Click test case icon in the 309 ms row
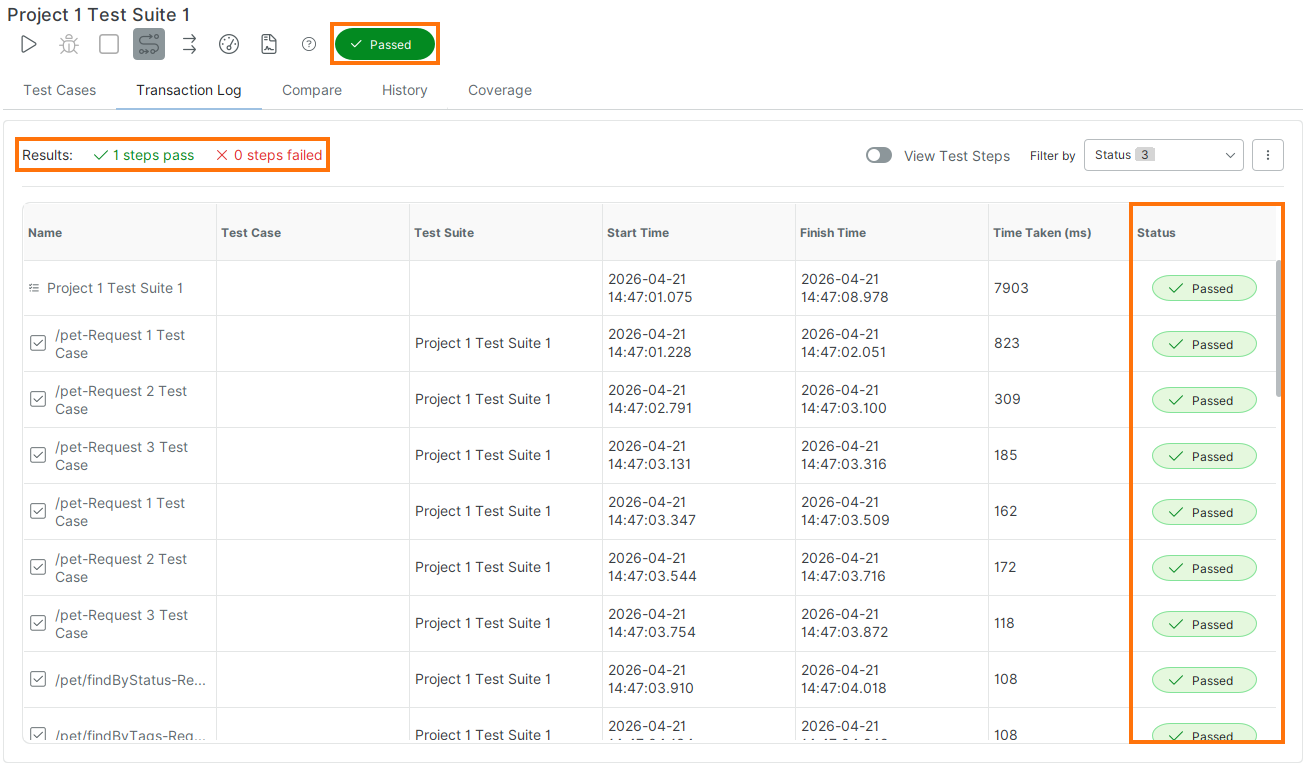The image size is (1306, 766). coord(38,399)
